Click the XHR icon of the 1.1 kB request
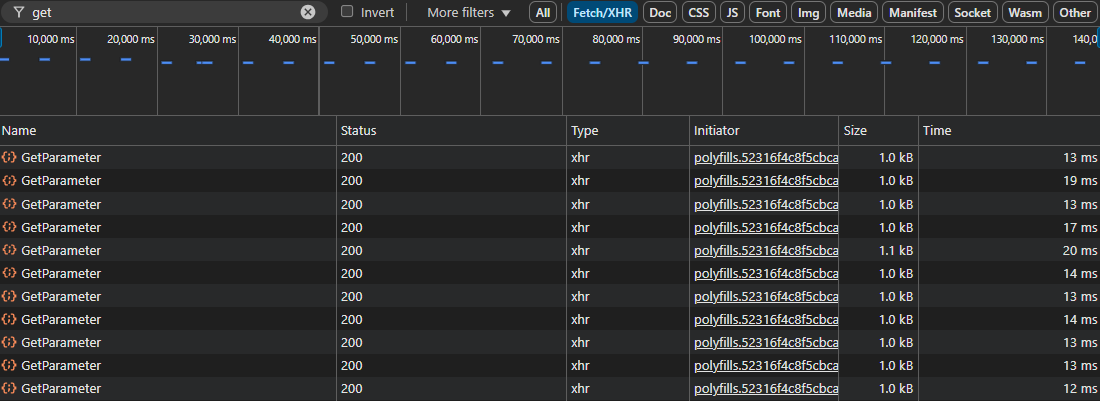 pos(9,250)
